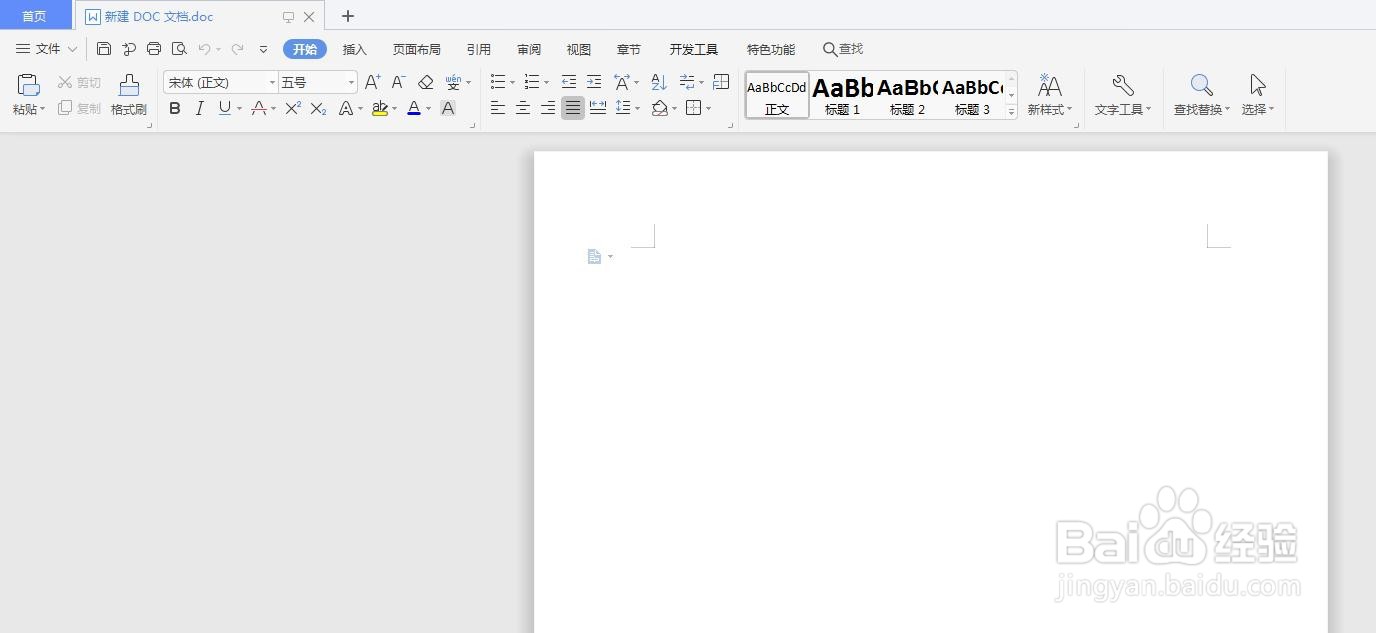This screenshot has height=633, width=1376.
Task: Open the highlight color dropdown arrow
Action: [x=392, y=108]
